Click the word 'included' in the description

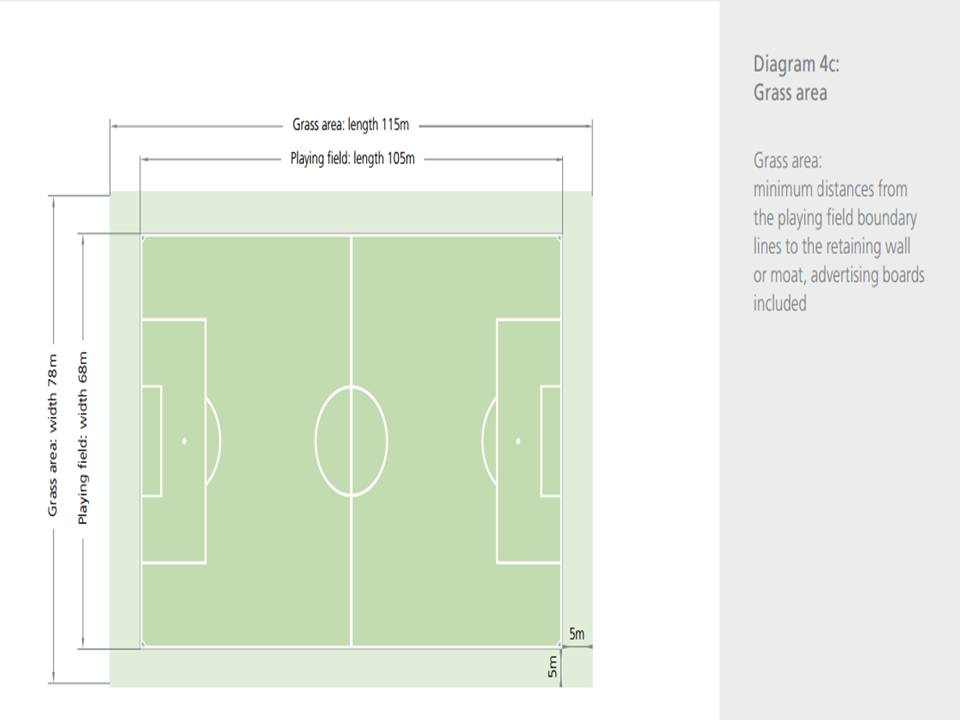[x=779, y=303]
